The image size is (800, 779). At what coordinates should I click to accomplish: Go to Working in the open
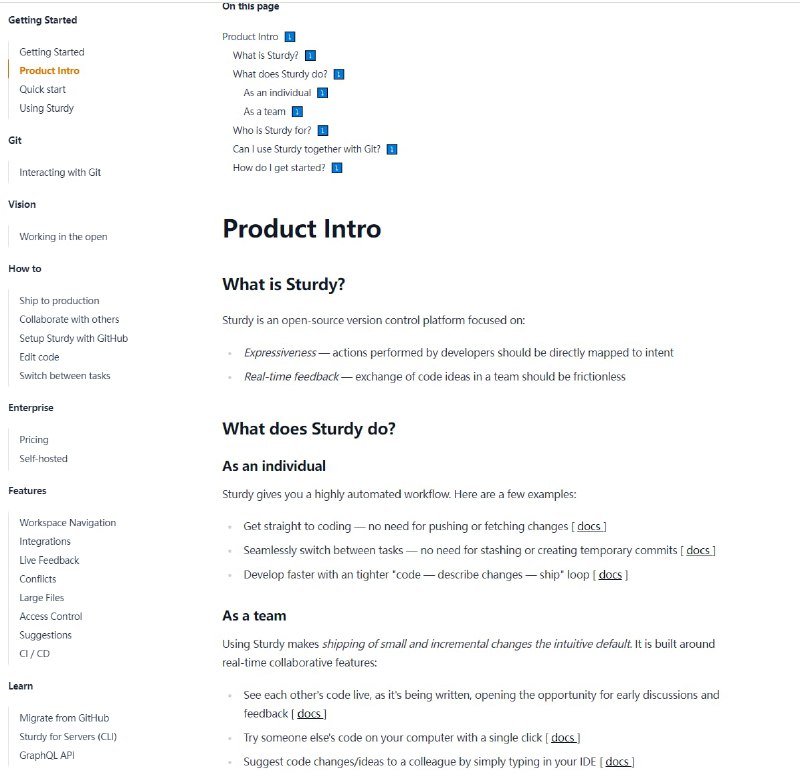[63, 237]
